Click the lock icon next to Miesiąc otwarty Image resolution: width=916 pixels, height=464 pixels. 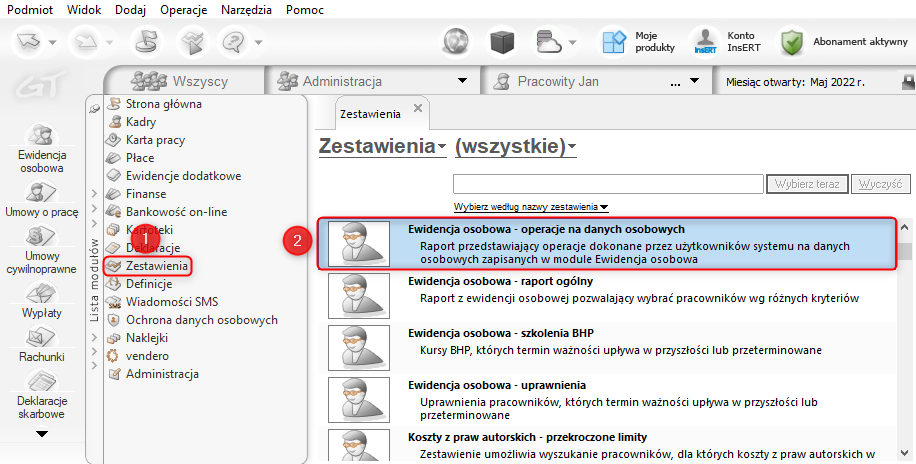[x=907, y=81]
